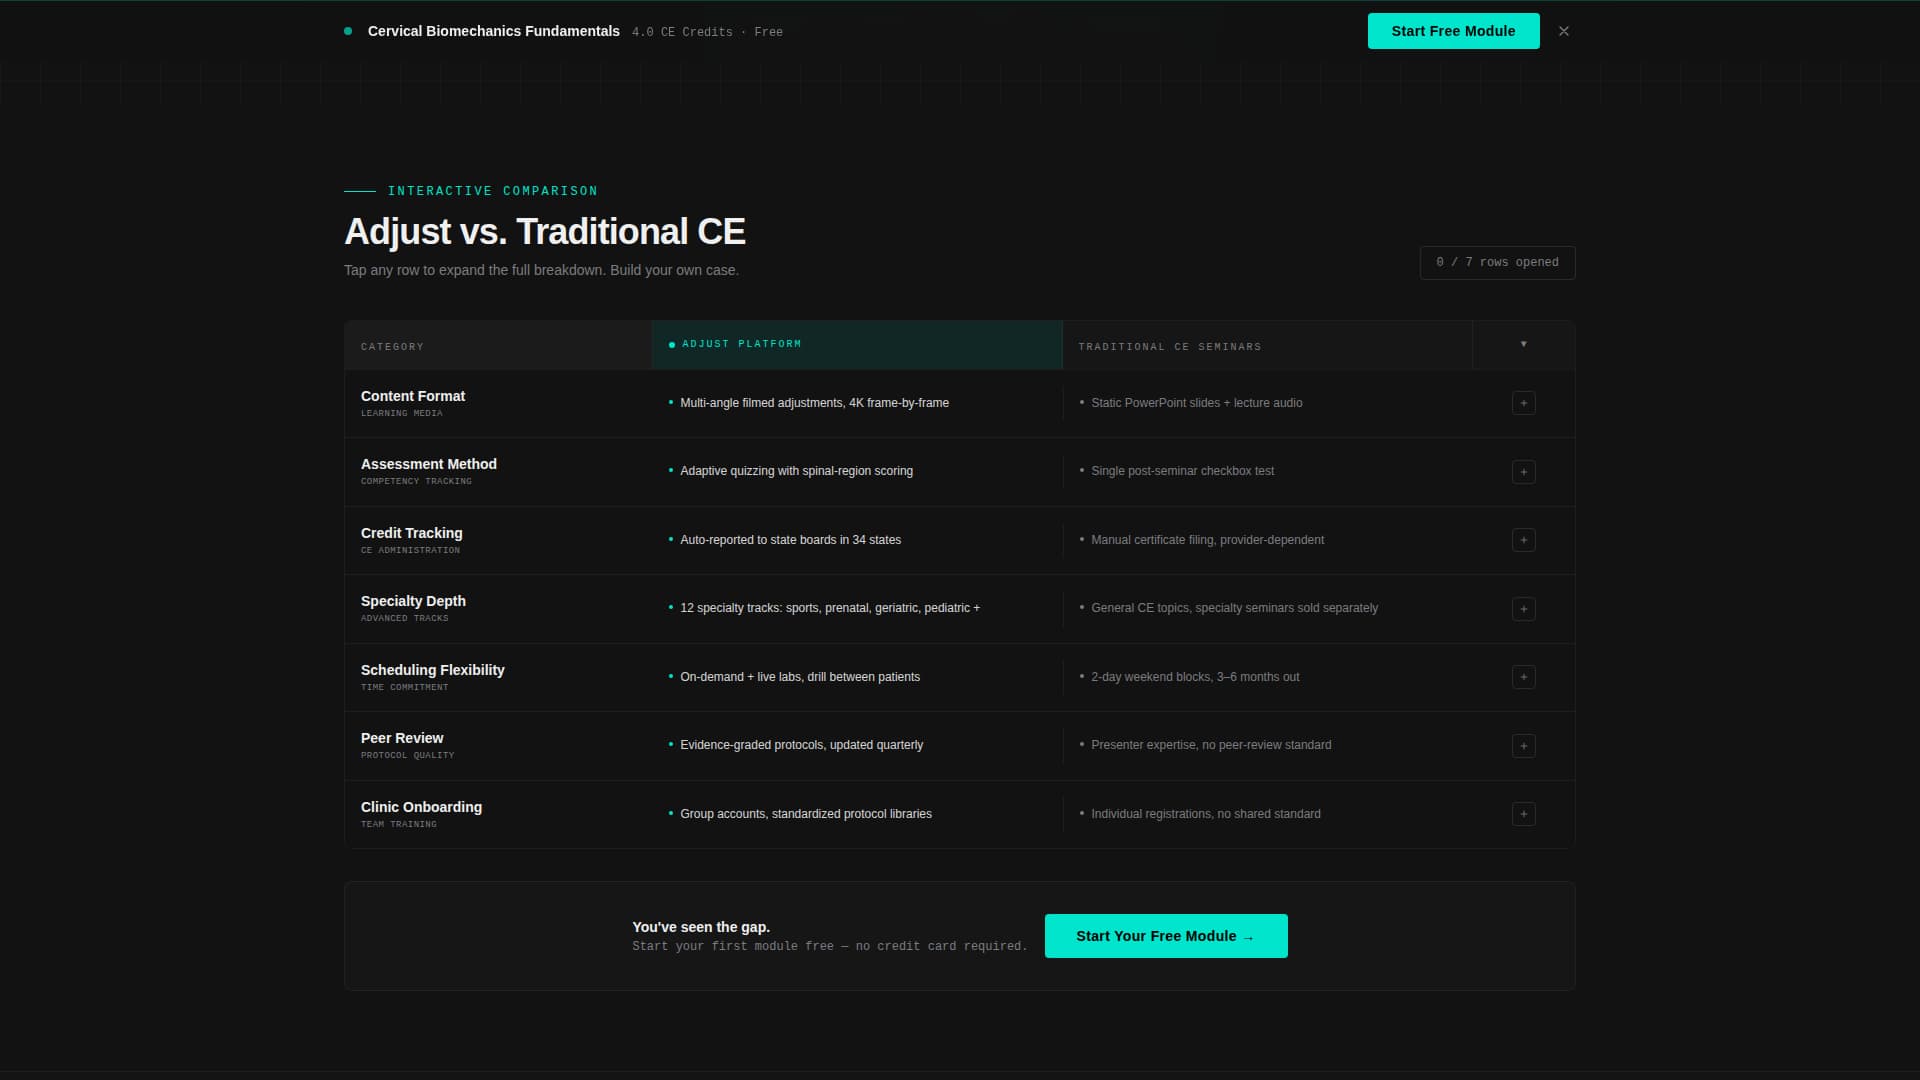Image resolution: width=1920 pixels, height=1080 pixels.
Task: Click 'Static PowerPoint slides + lecture audio' cell
Action: coord(1196,403)
